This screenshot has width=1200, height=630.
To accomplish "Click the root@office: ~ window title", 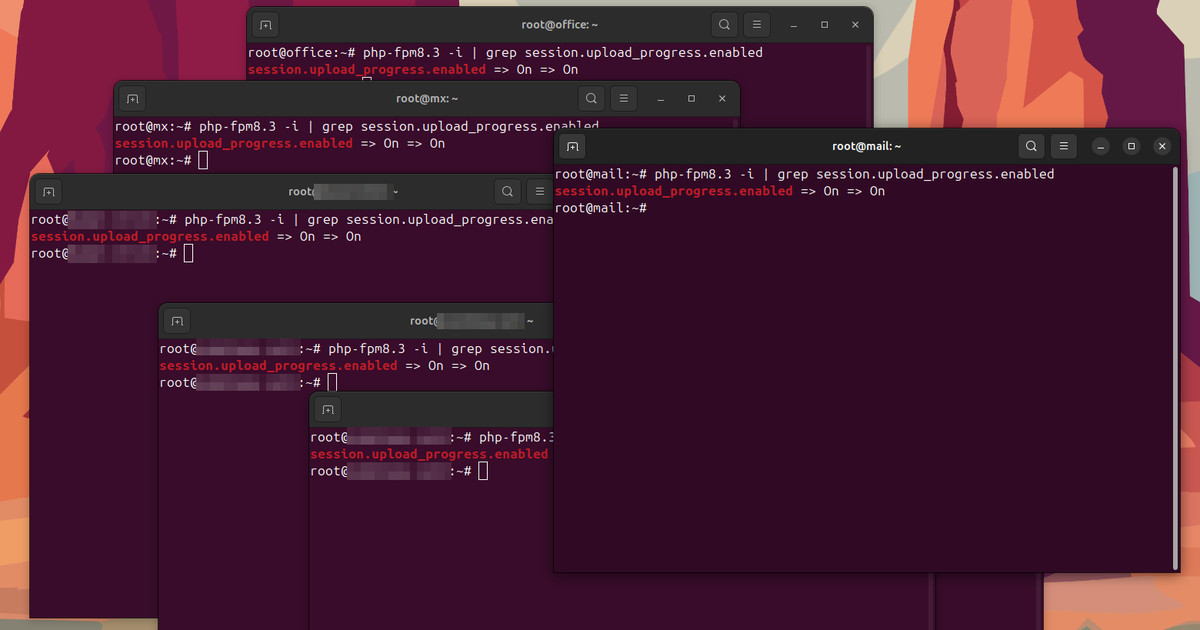I will 560,25.
